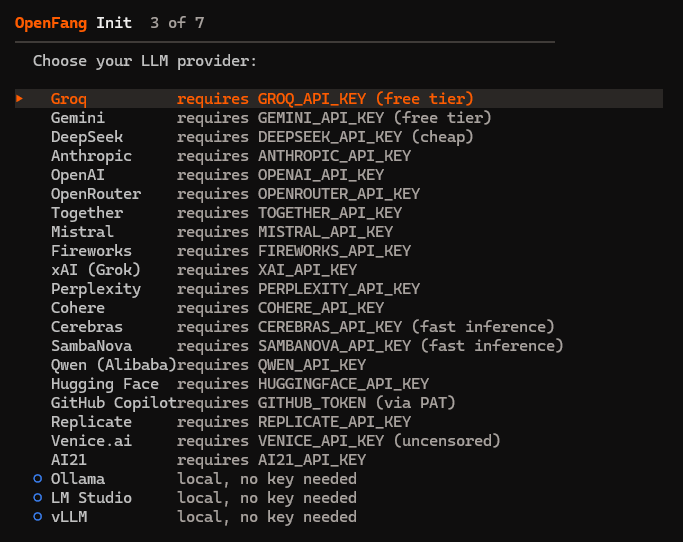Viewport: 683px width, 542px height.
Task: Choose the Ollama local provider
Action: (x=339, y=479)
